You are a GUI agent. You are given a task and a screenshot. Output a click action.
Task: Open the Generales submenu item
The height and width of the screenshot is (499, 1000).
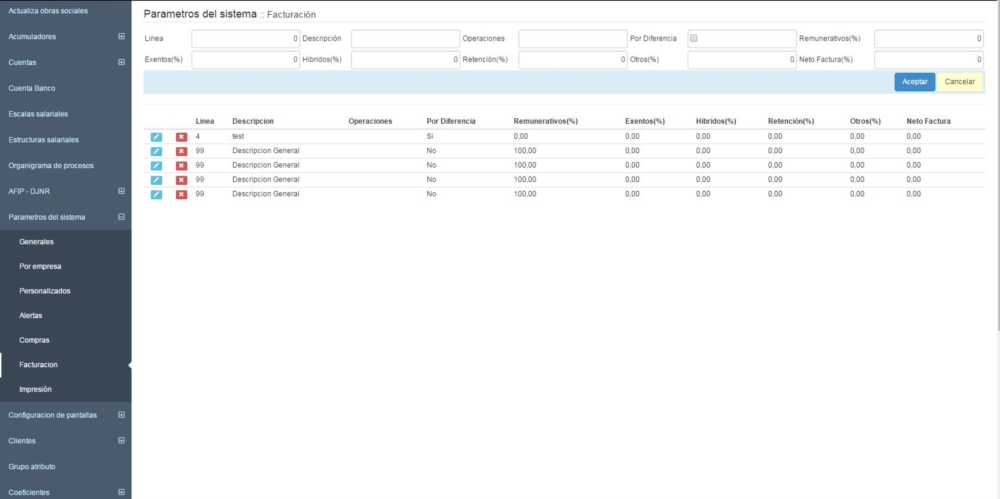pyautogui.click(x=37, y=242)
